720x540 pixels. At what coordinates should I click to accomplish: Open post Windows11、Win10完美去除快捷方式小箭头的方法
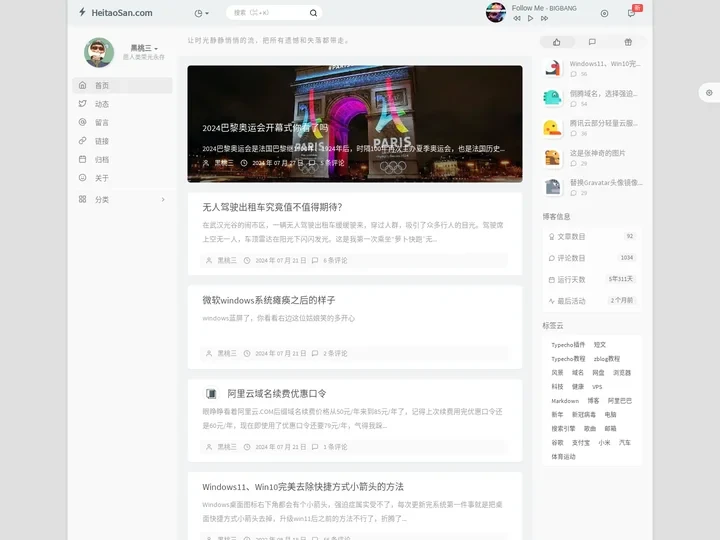[303, 487]
